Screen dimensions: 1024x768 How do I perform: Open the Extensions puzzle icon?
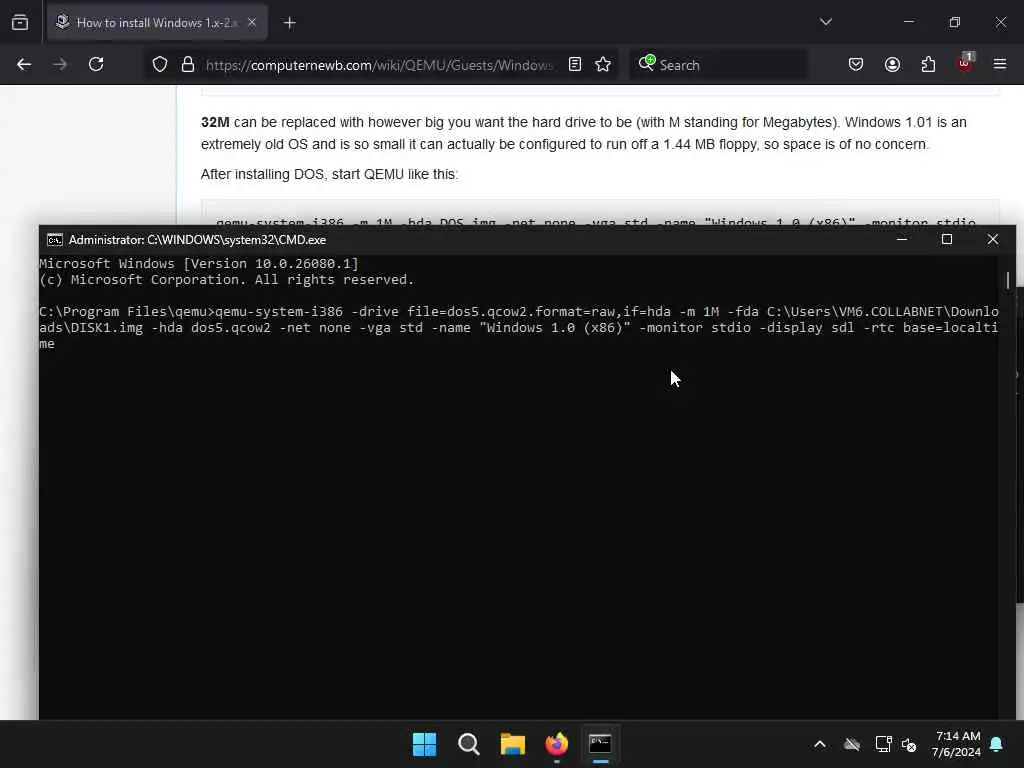coord(928,65)
